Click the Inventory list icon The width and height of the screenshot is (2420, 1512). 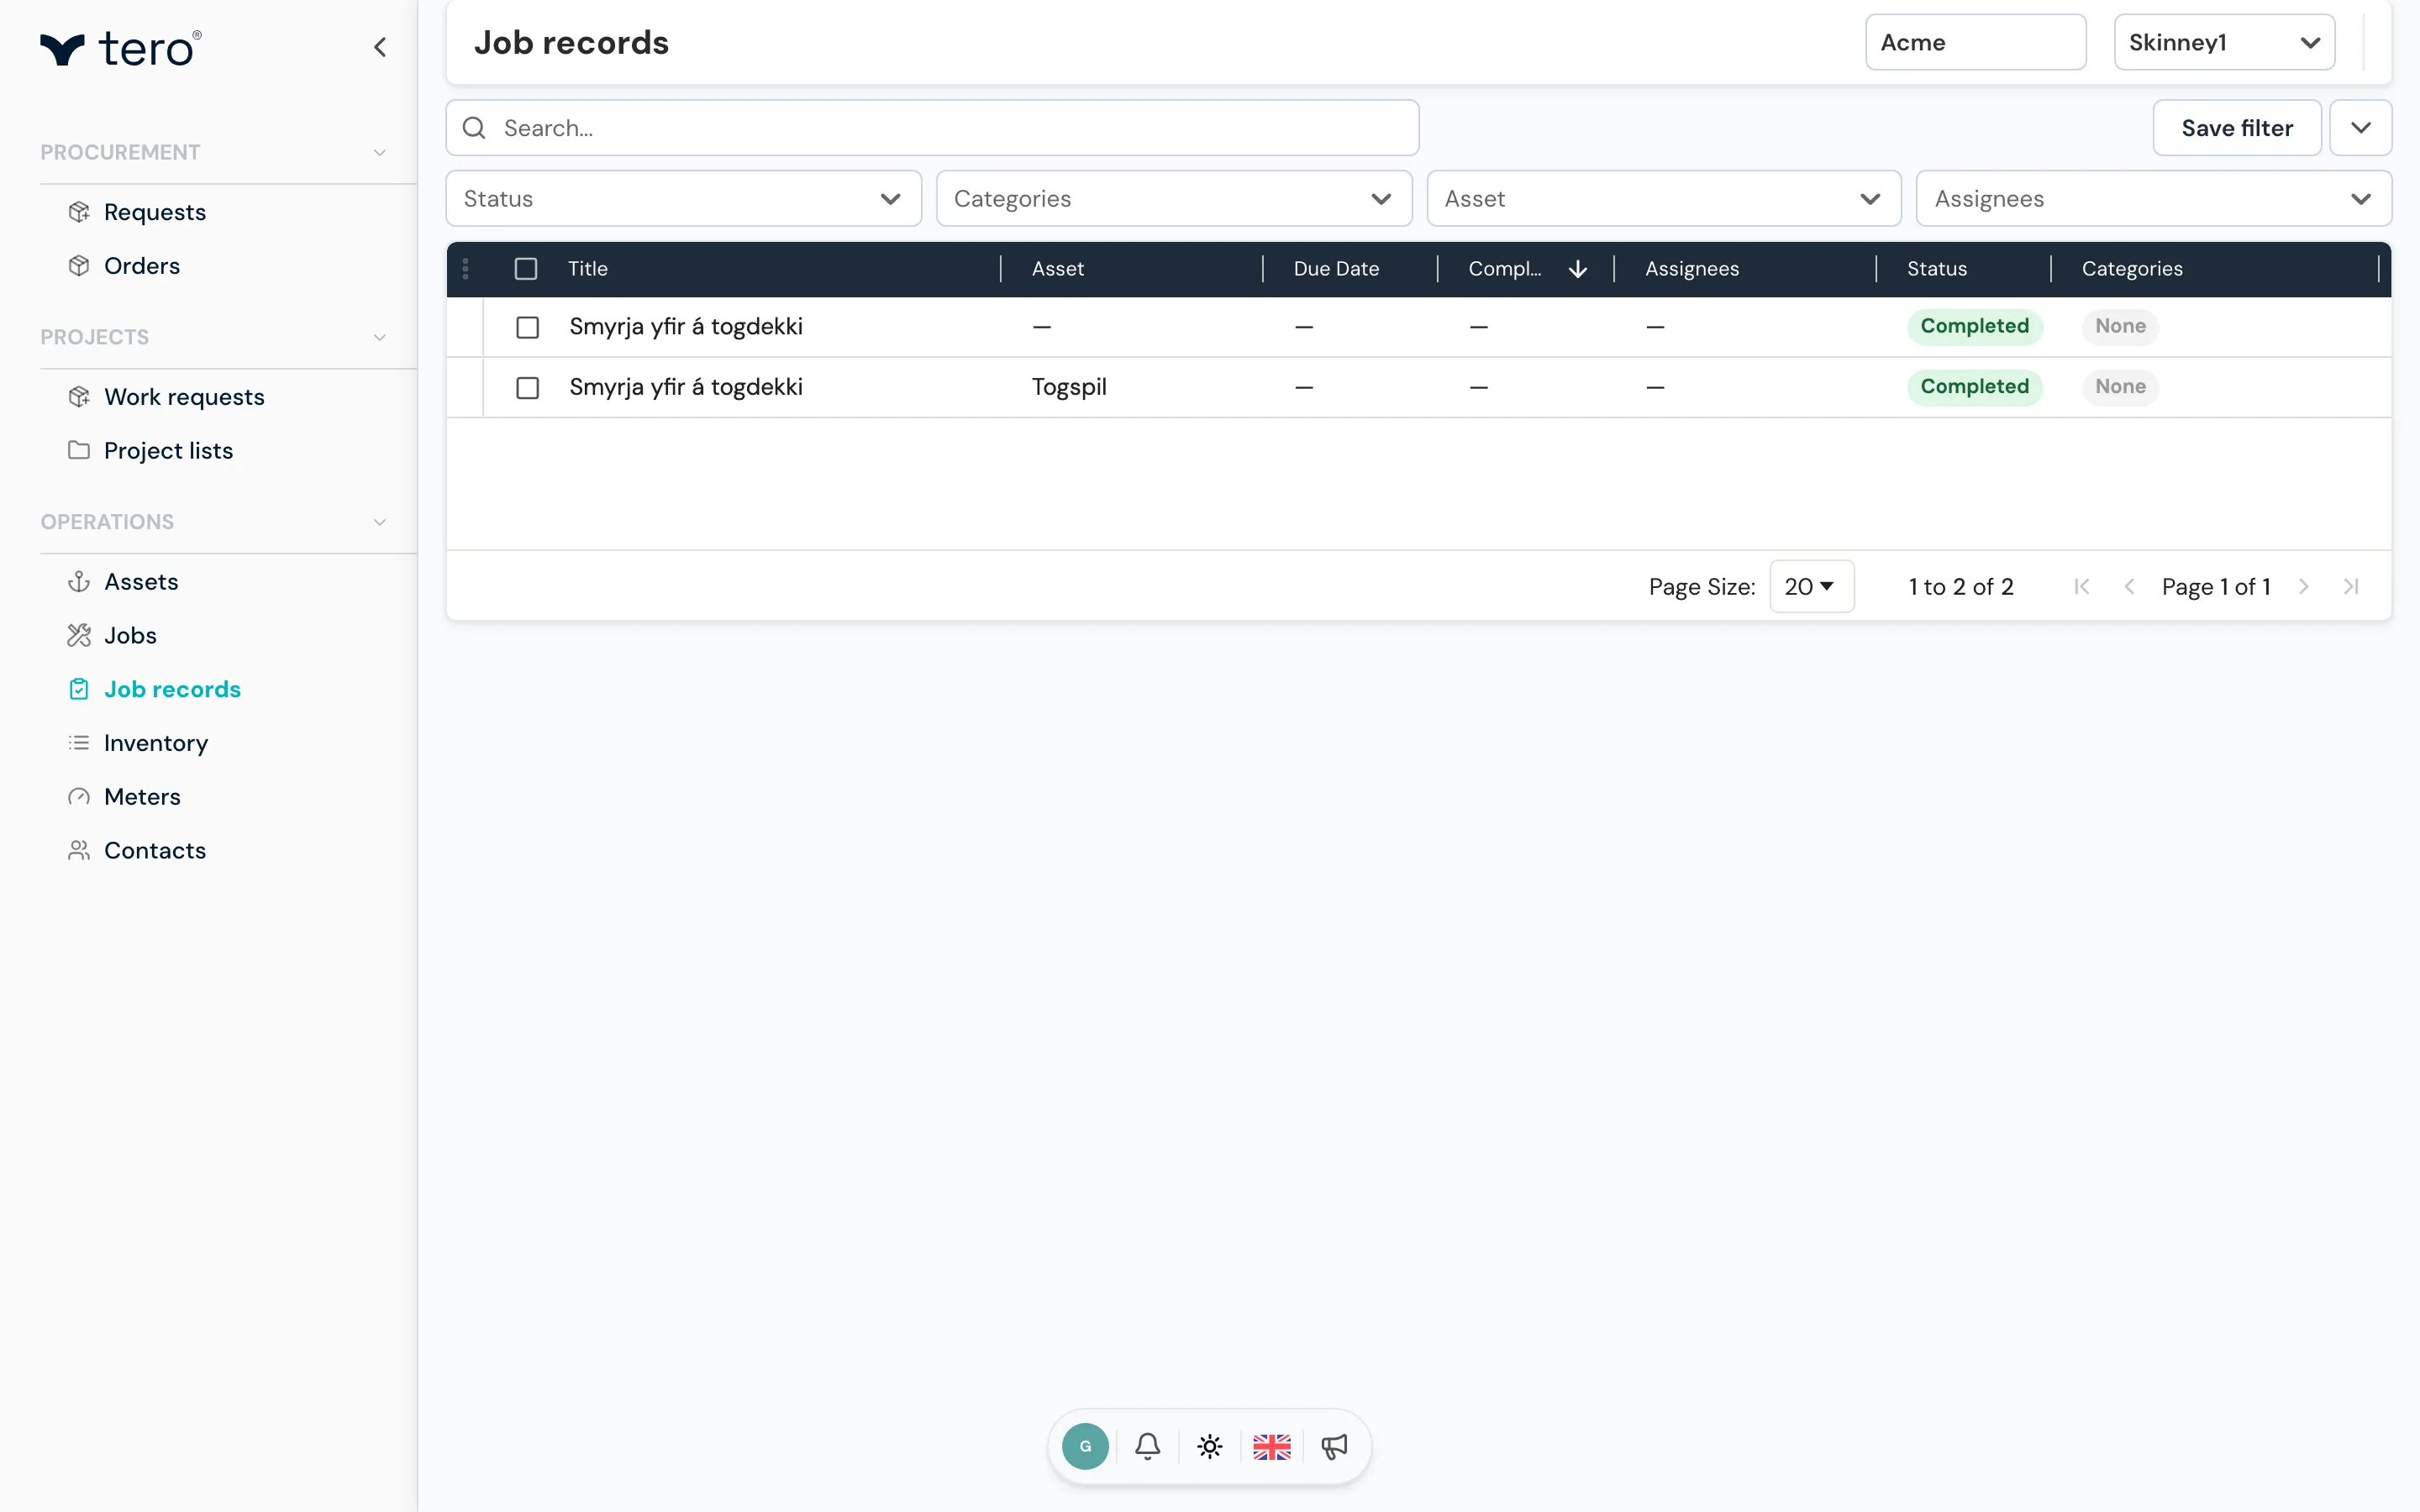click(79, 743)
